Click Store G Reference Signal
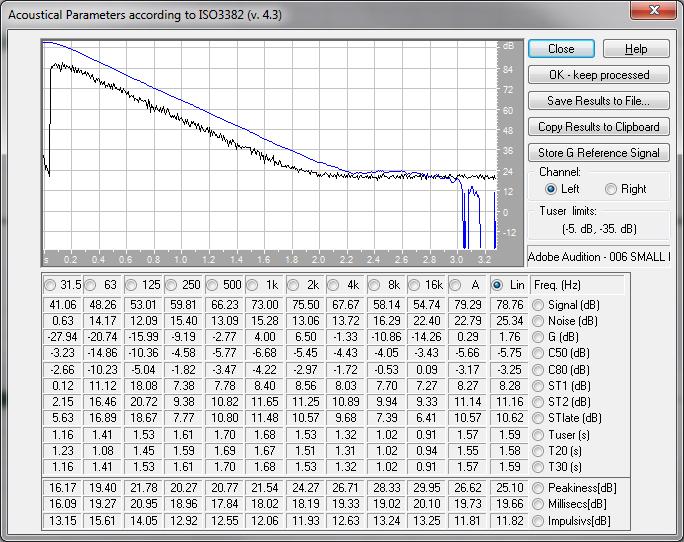The height and width of the screenshot is (542, 684). (x=599, y=153)
